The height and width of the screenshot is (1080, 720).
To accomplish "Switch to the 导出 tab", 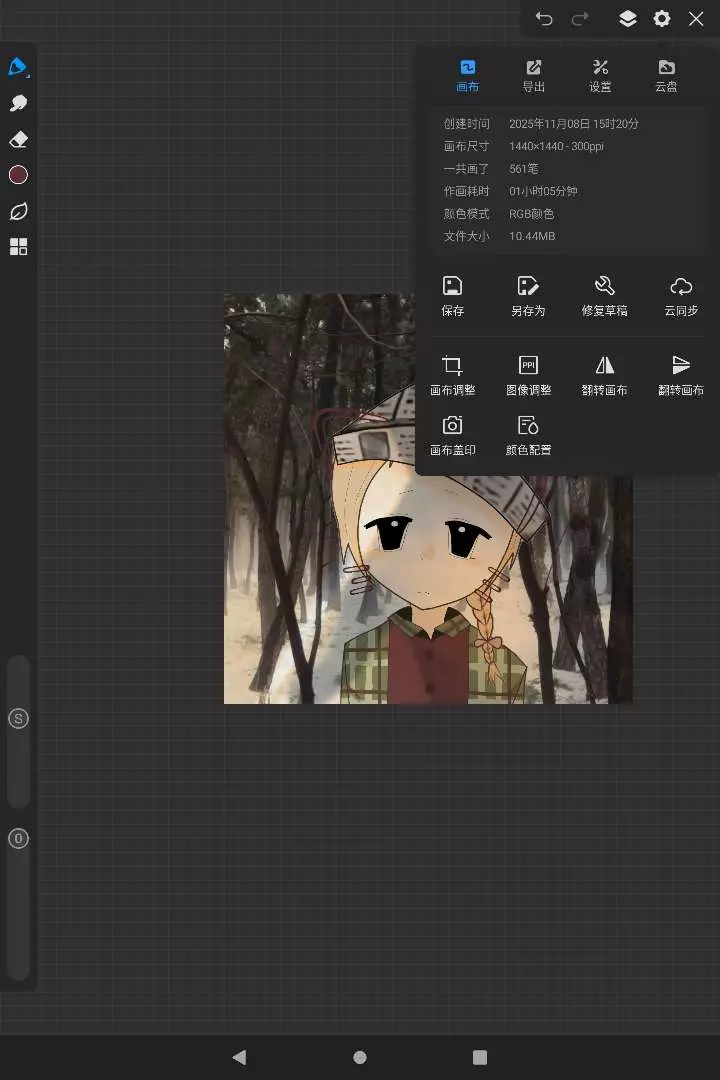I will tap(533, 76).
